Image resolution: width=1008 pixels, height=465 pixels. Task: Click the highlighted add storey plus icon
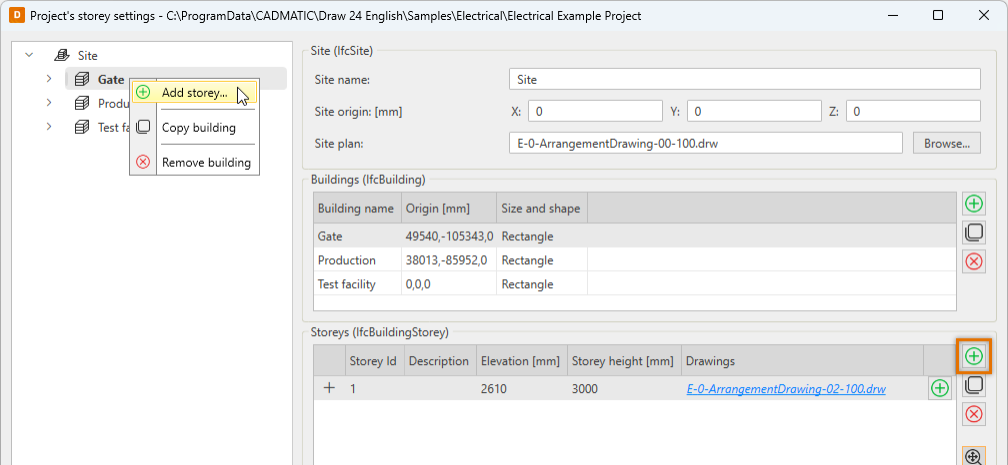(x=973, y=356)
